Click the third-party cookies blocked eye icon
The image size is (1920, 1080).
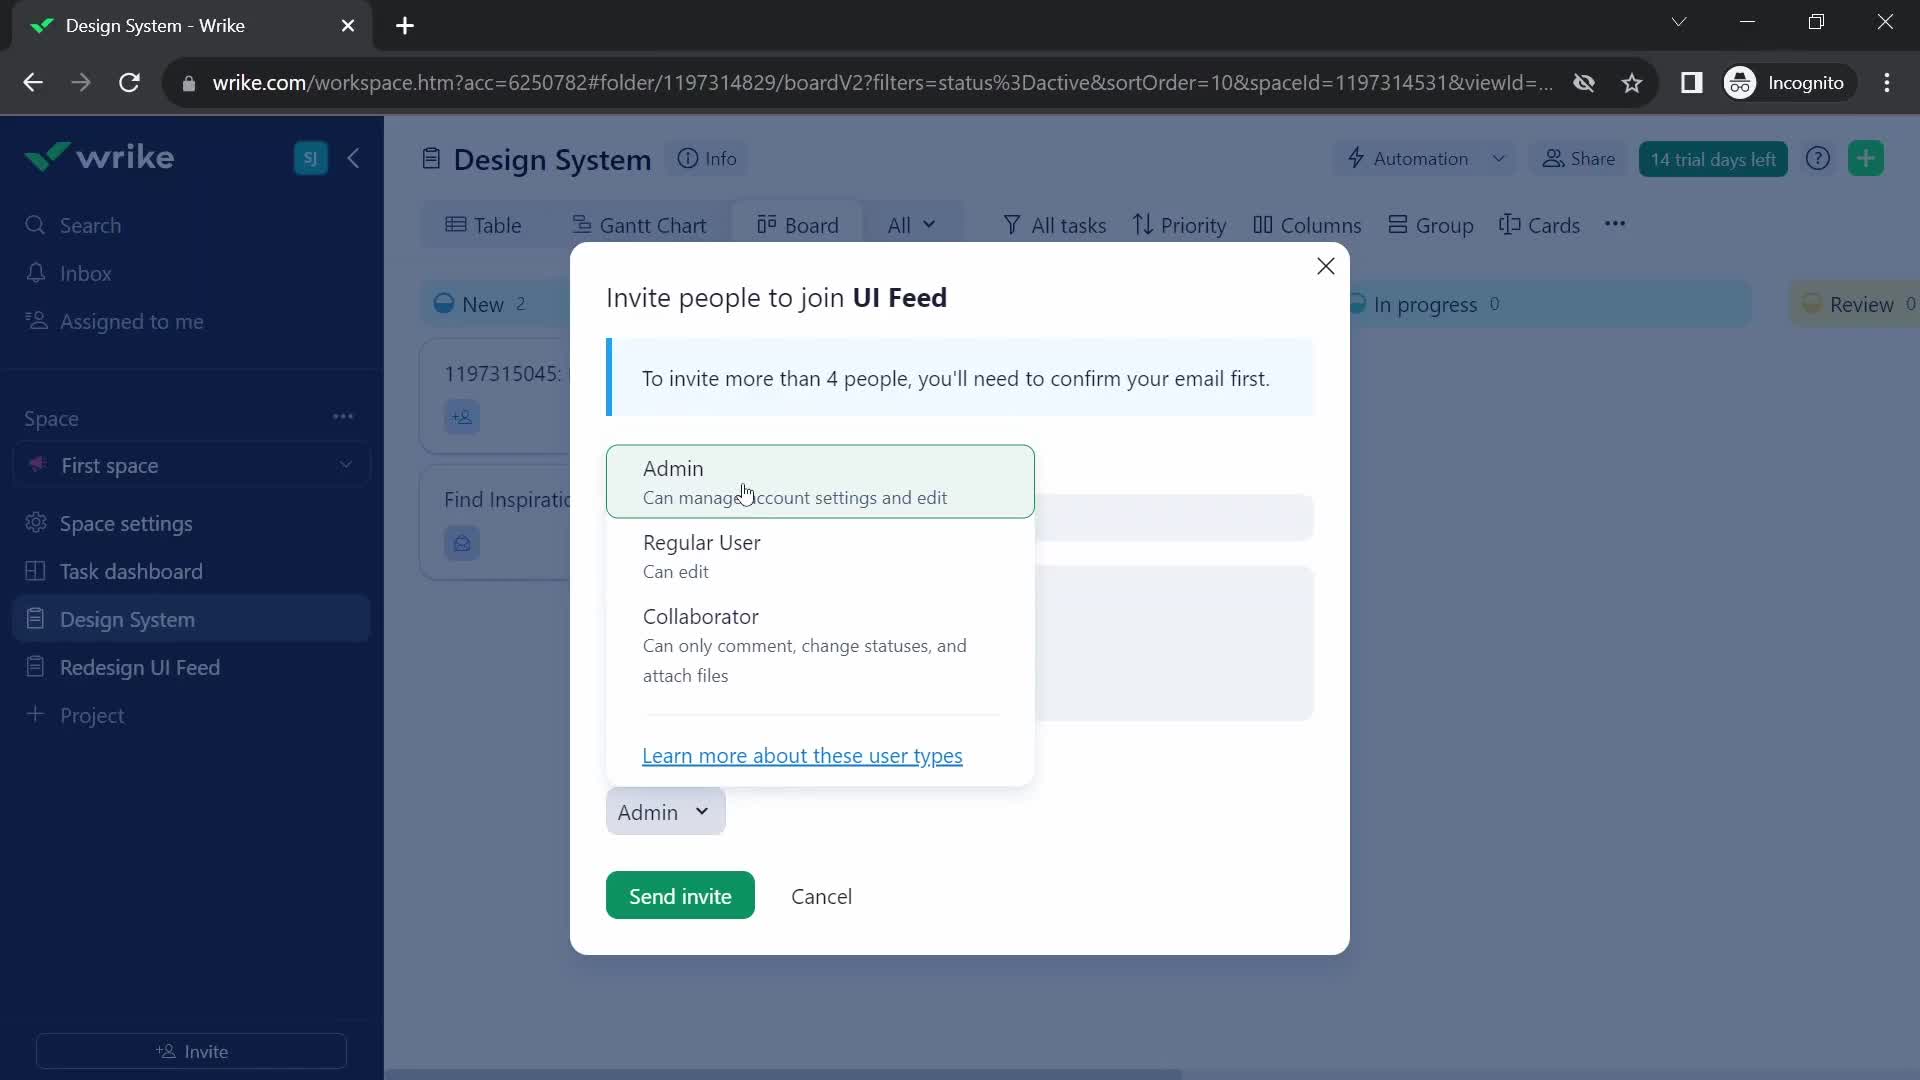(x=1584, y=83)
